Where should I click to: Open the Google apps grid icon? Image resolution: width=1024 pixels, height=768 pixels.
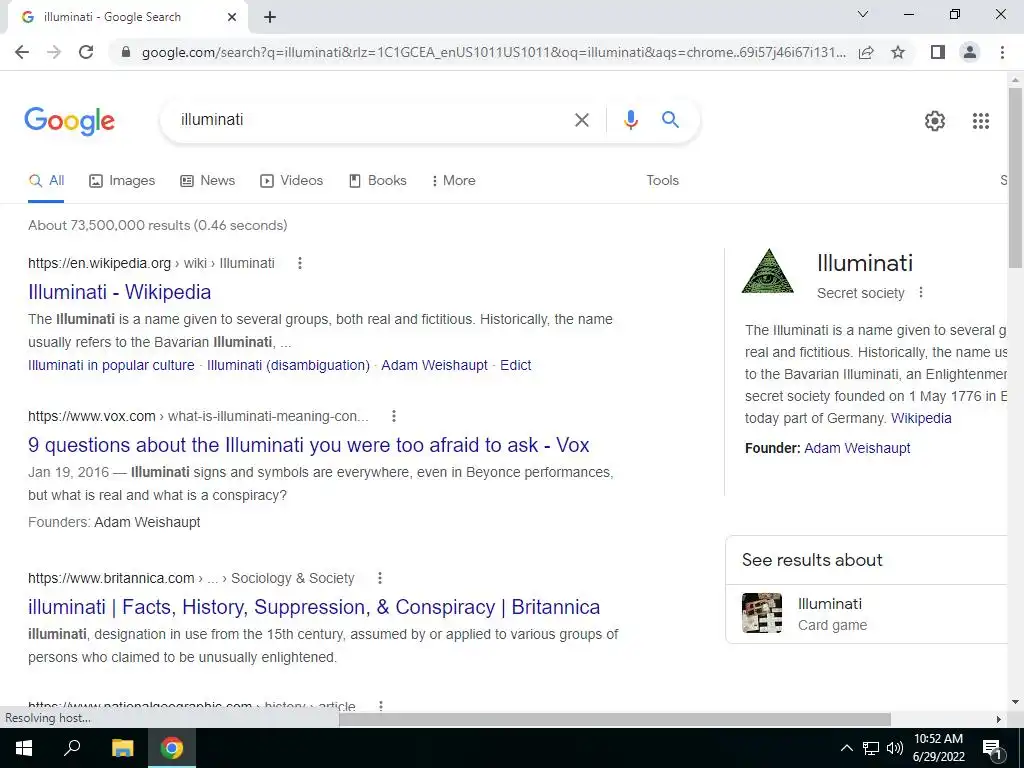point(980,121)
